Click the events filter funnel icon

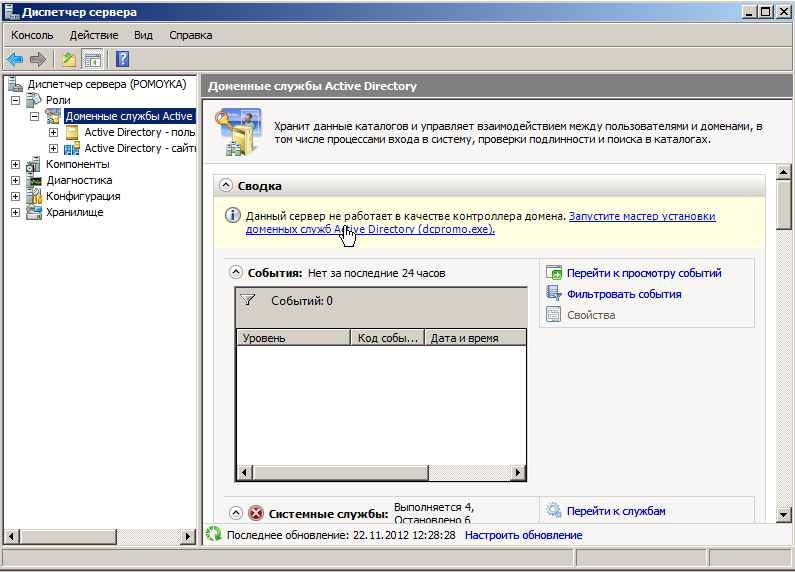coord(247,300)
